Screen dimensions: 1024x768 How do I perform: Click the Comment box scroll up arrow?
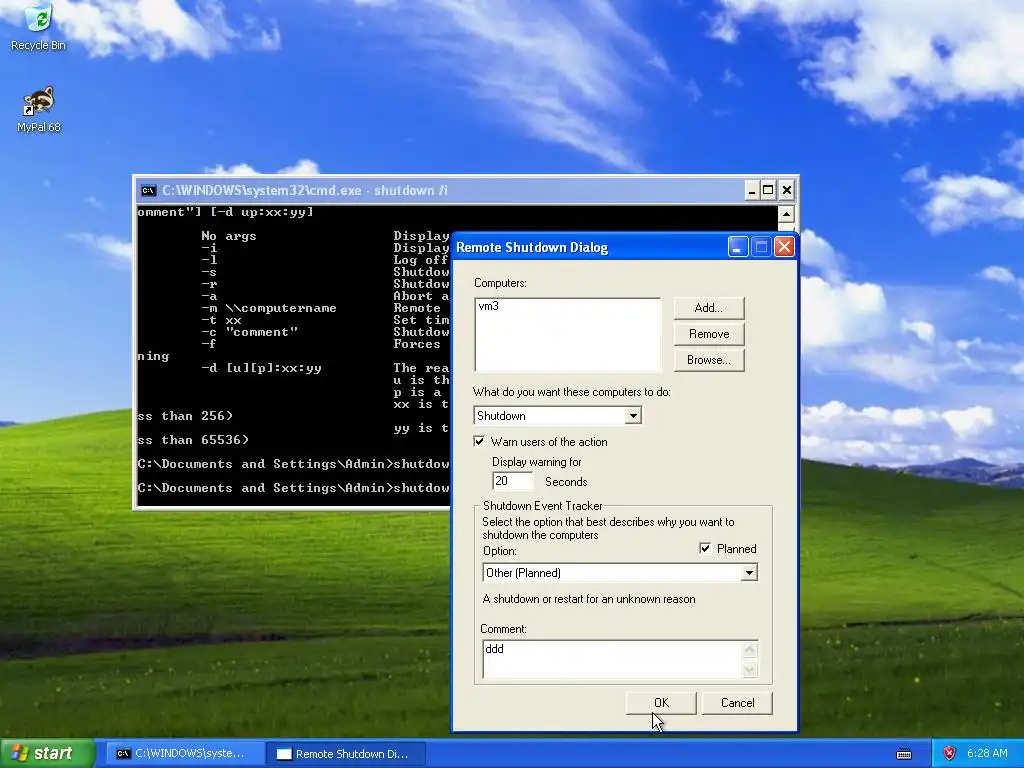click(x=750, y=649)
